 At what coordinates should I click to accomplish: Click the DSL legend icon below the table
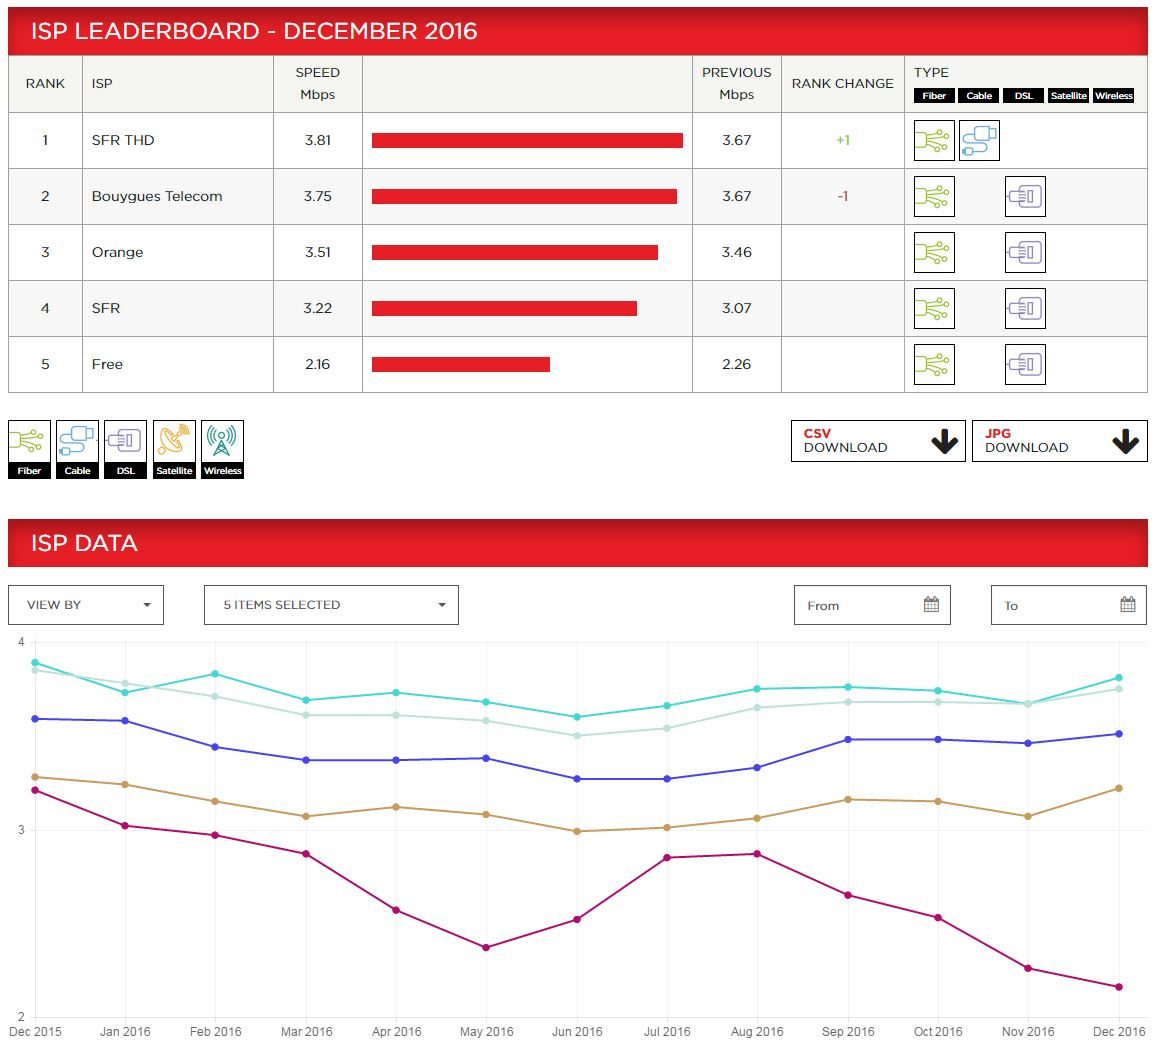126,449
